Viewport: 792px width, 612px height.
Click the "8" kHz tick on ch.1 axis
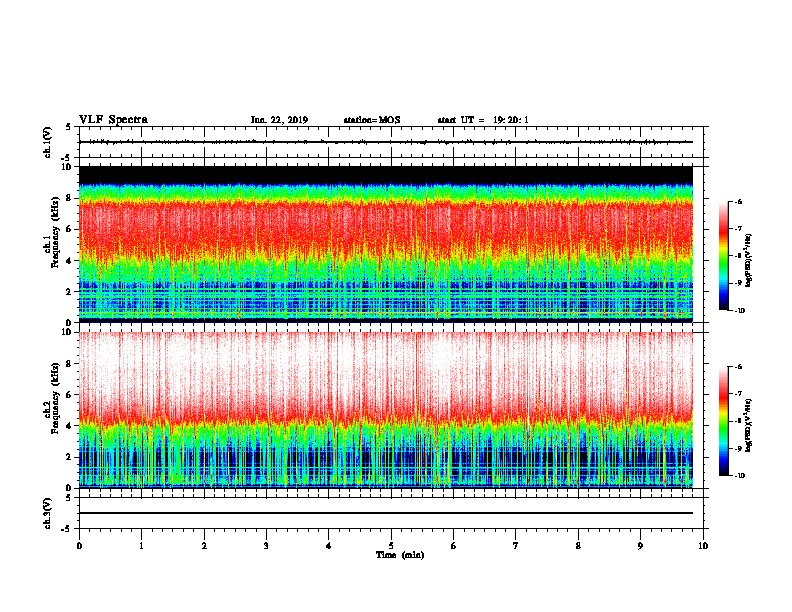[69, 198]
